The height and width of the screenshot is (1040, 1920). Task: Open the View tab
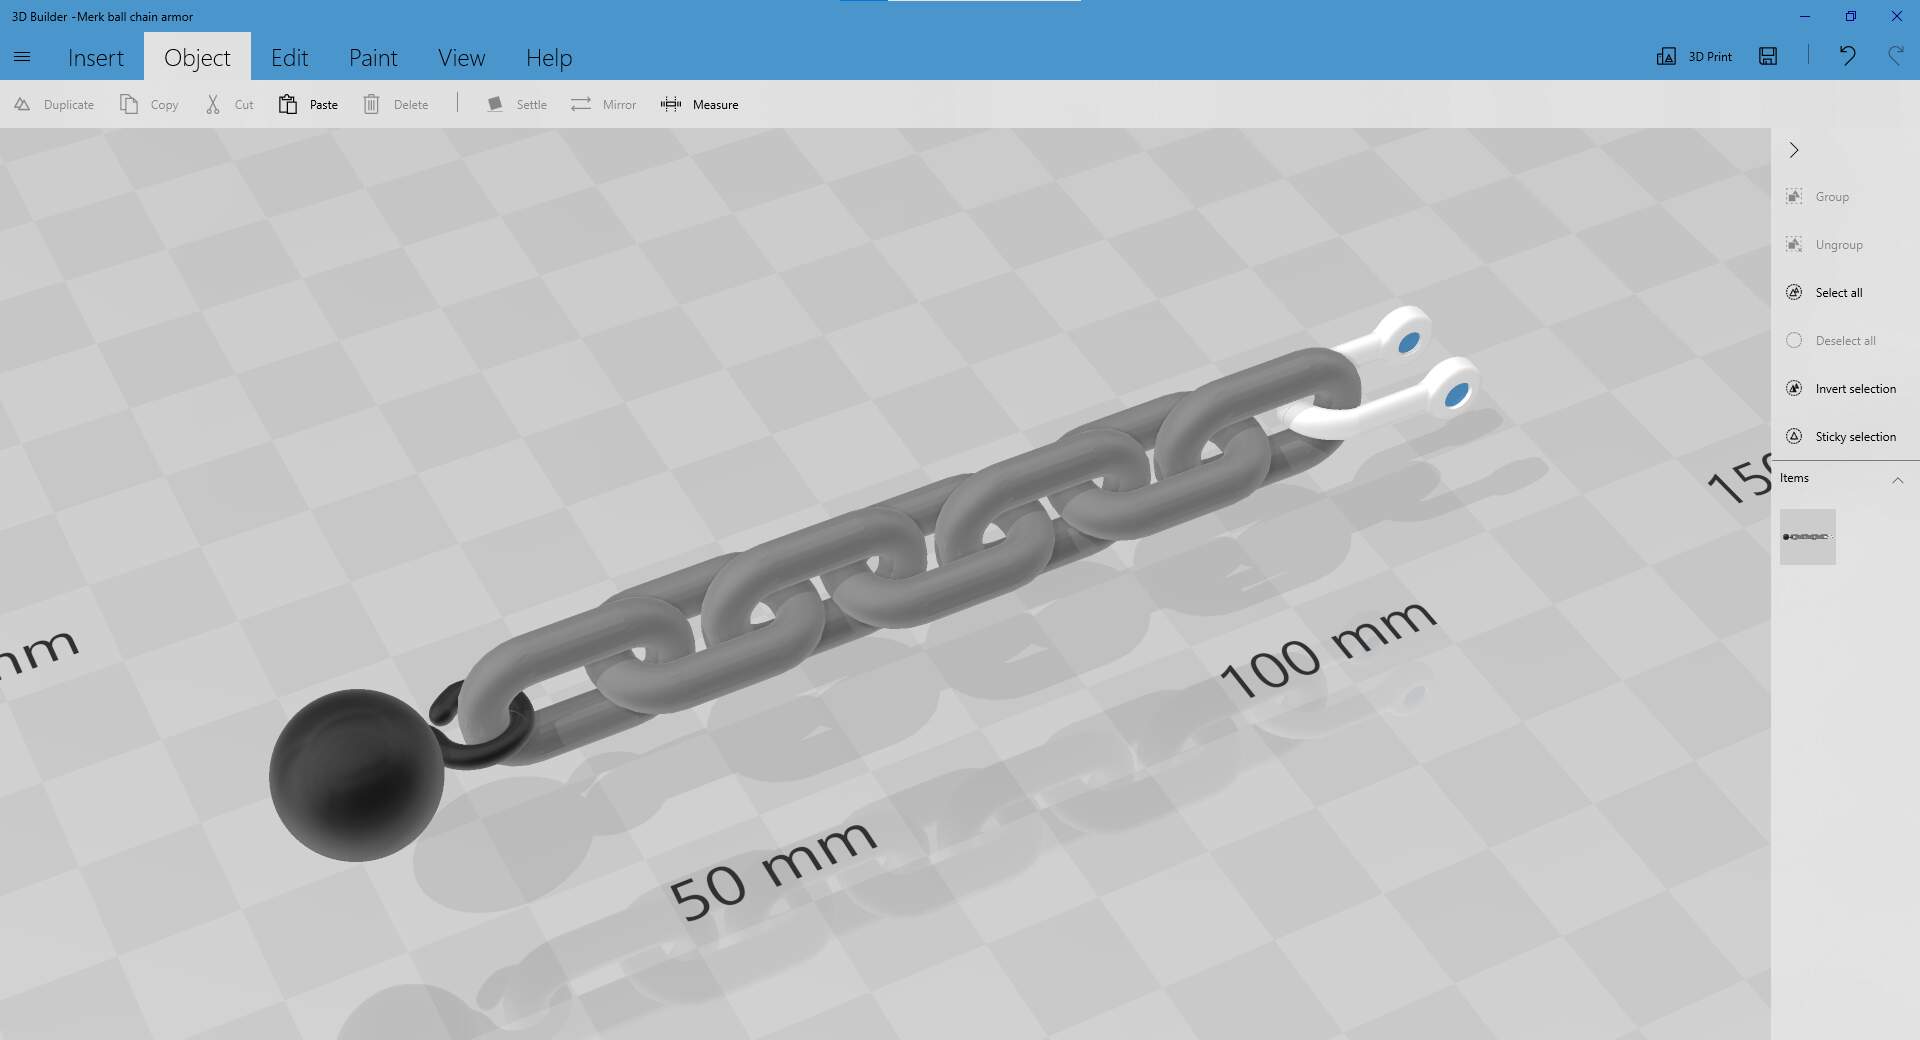(x=461, y=58)
